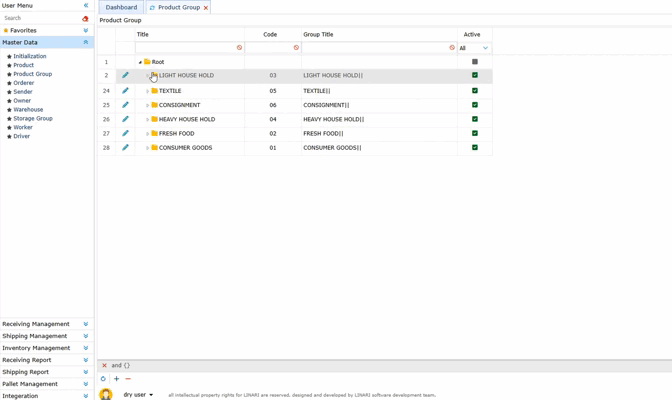The width and height of the screenshot is (672, 400).
Task: Edit the HEAVY HOUSE HOLD group
Action: [x=125, y=119]
